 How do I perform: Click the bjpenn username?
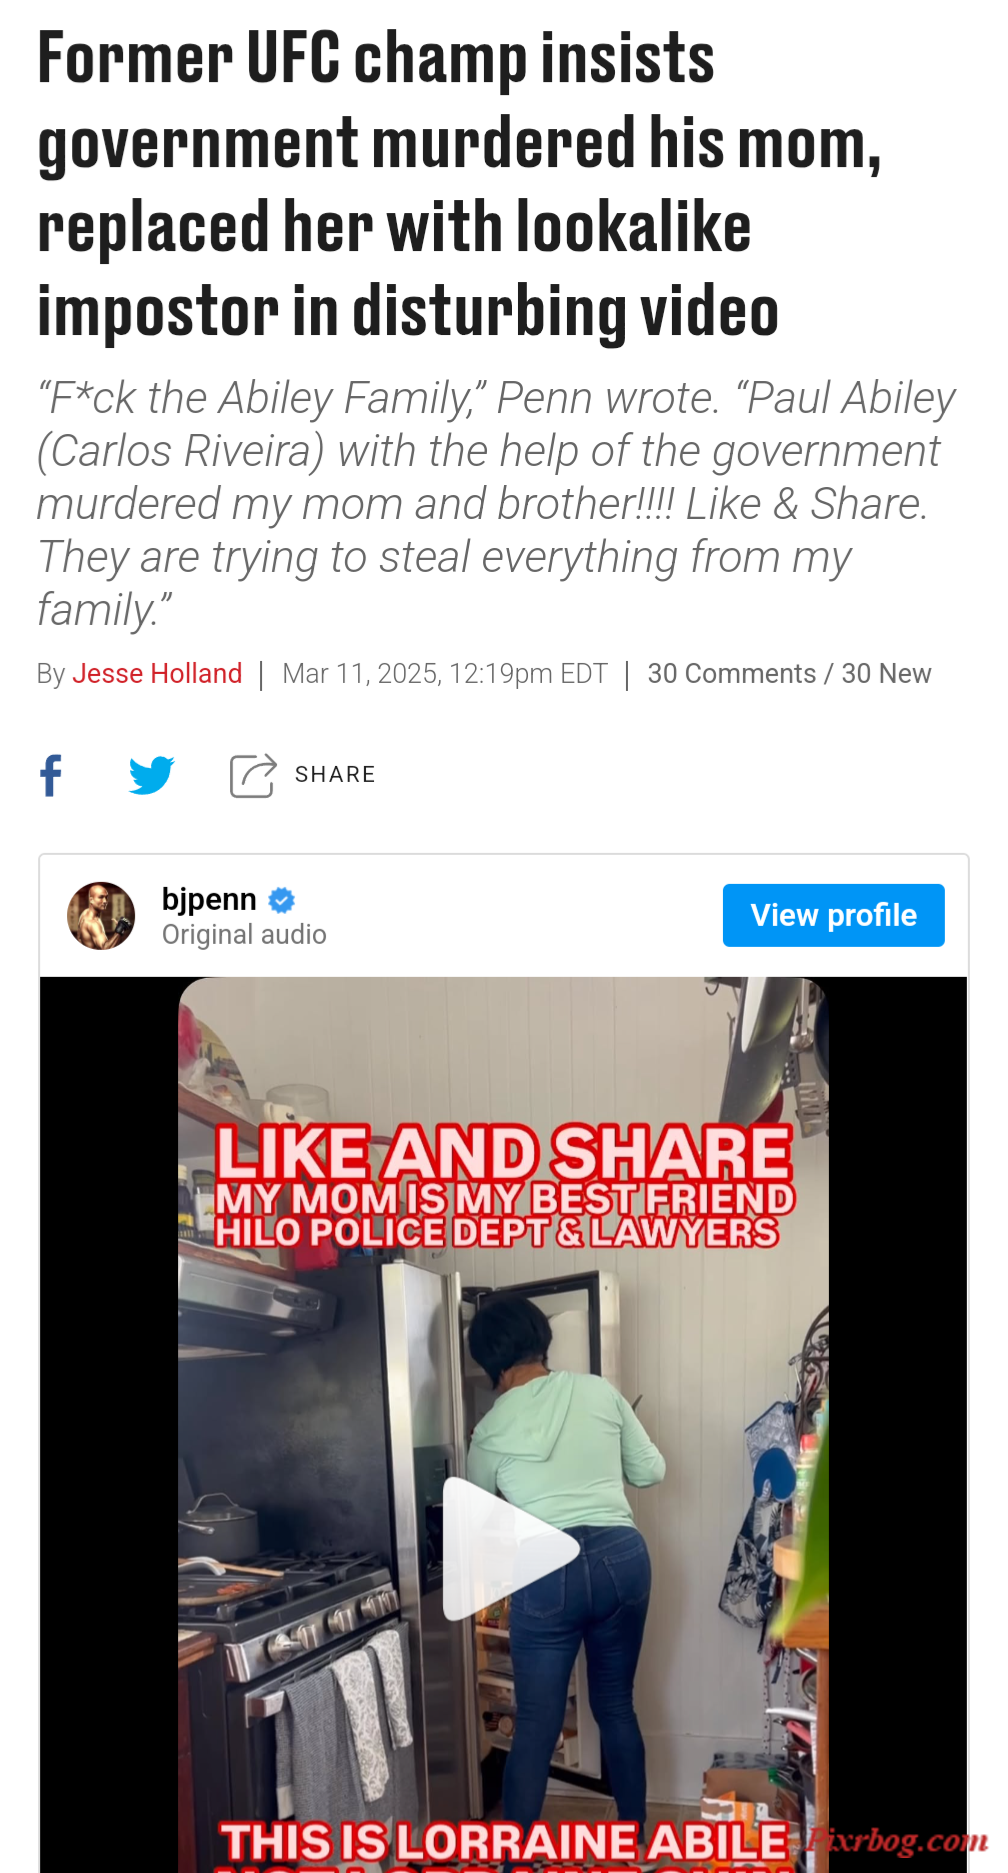[x=209, y=899]
